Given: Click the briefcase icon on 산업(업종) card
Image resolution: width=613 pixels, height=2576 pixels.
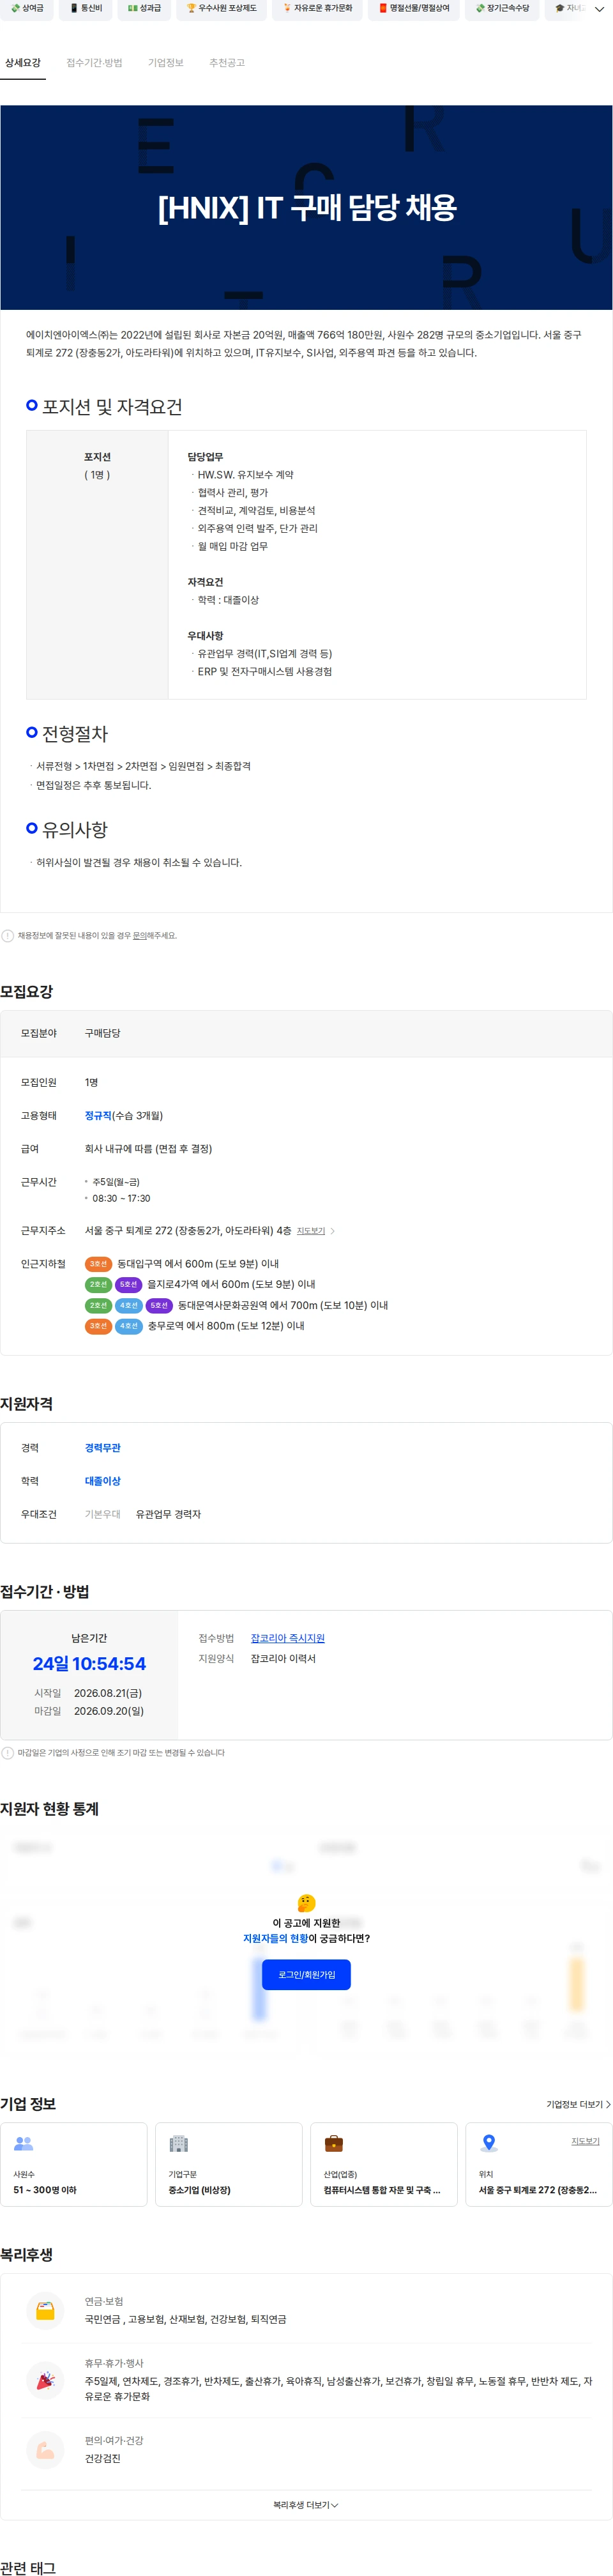Looking at the screenshot, I should click(x=334, y=2144).
